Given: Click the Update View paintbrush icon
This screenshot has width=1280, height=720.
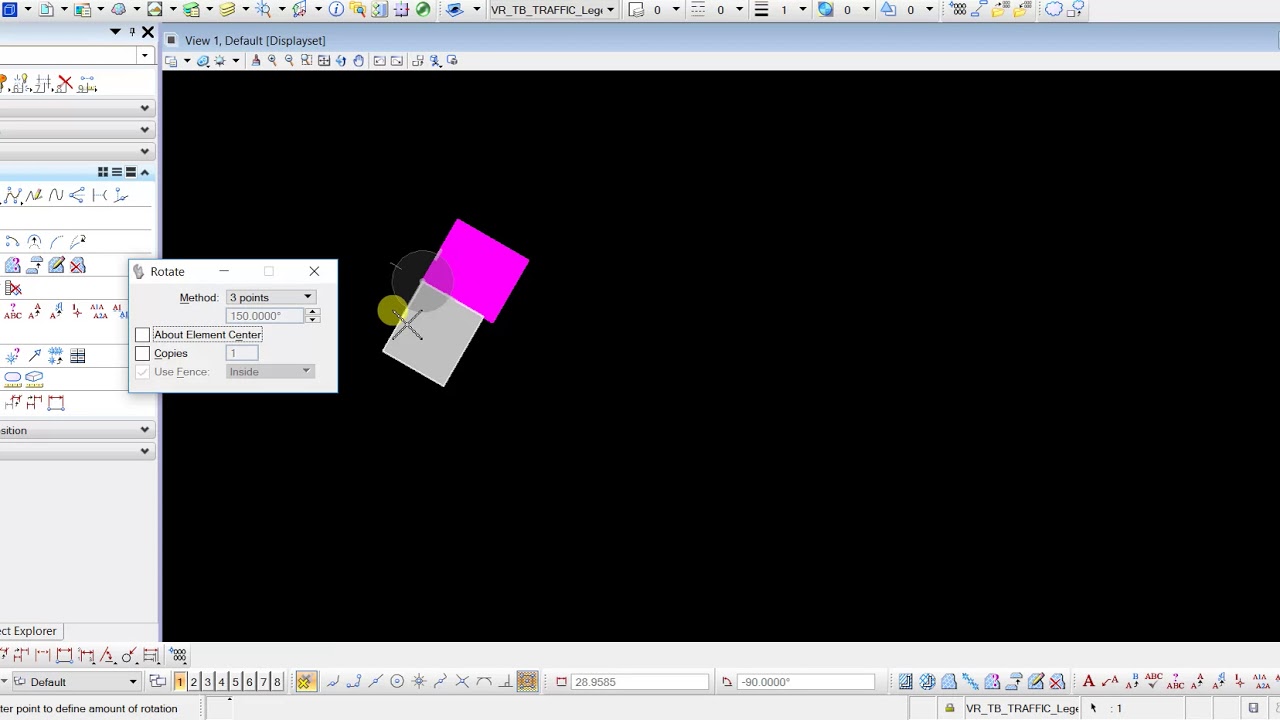Looking at the screenshot, I should (x=255, y=61).
